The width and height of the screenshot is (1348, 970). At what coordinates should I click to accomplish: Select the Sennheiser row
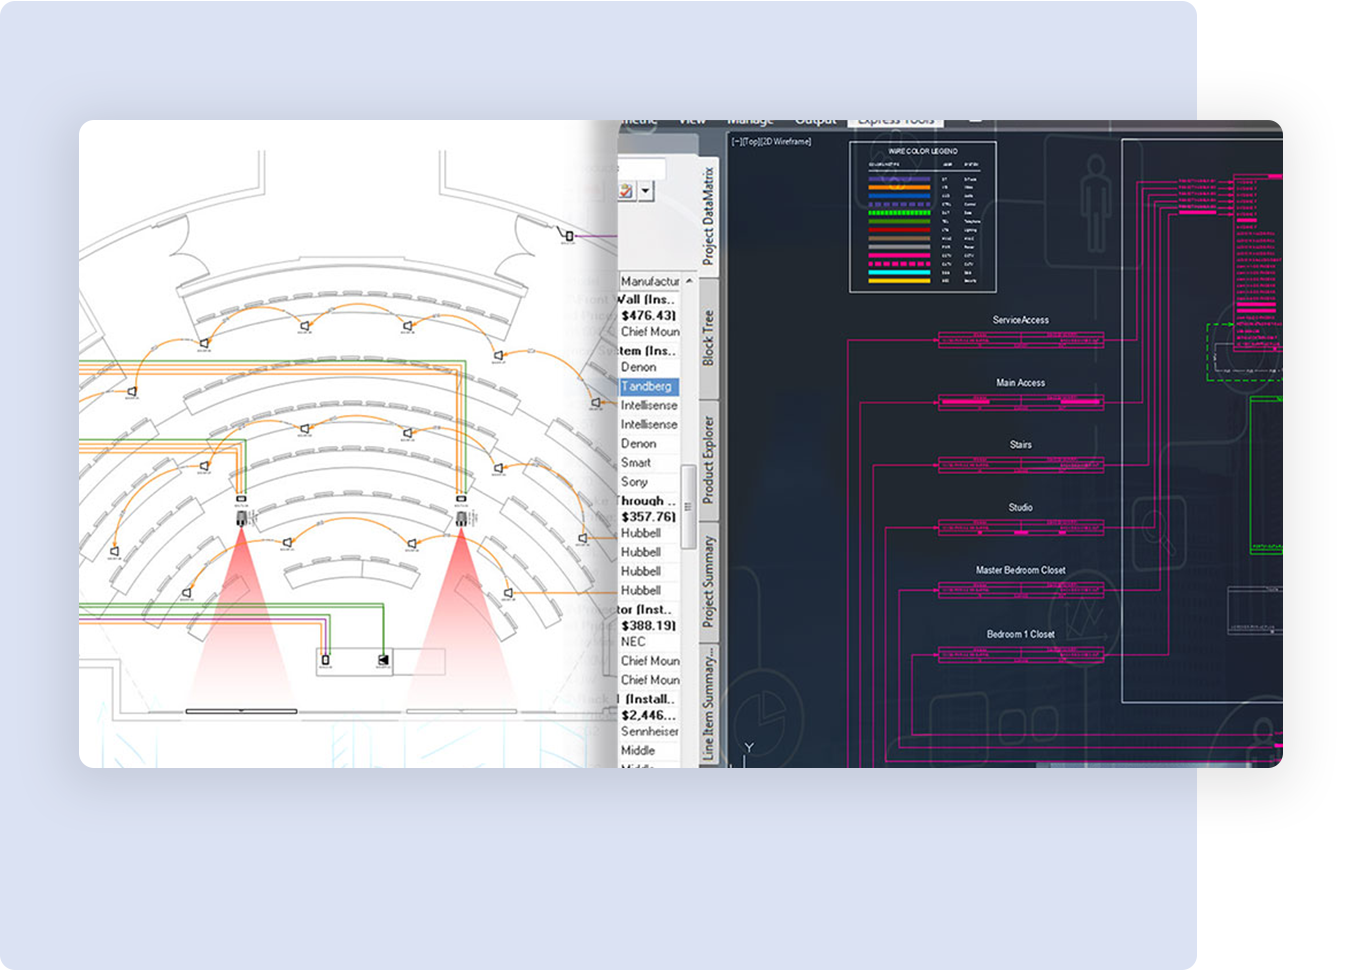648,731
